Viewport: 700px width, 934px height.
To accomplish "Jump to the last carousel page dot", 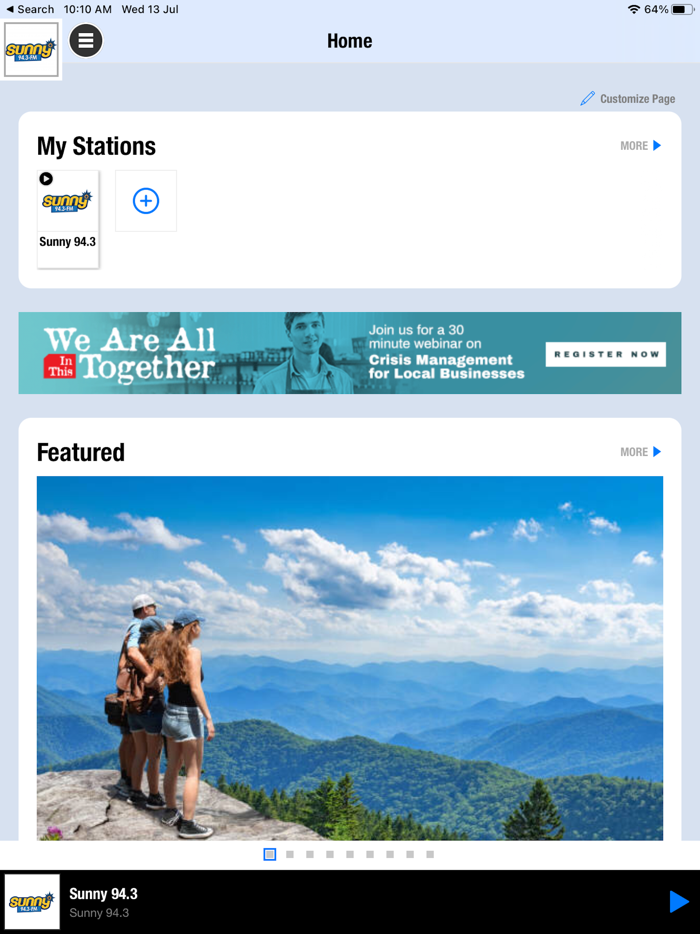I will coord(430,854).
